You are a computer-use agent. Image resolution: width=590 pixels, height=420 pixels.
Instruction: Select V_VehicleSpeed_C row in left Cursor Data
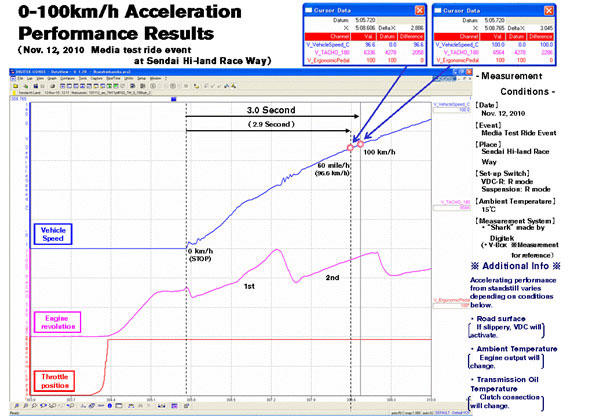(x=365, y=44)
